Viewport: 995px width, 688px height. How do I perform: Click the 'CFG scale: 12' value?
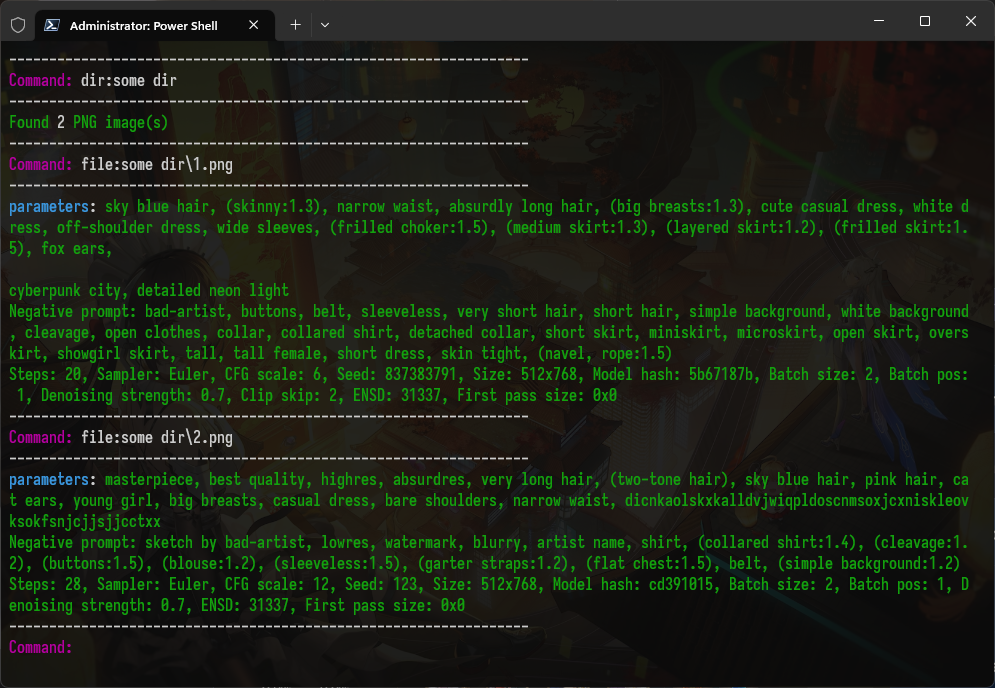coord(277,584)
